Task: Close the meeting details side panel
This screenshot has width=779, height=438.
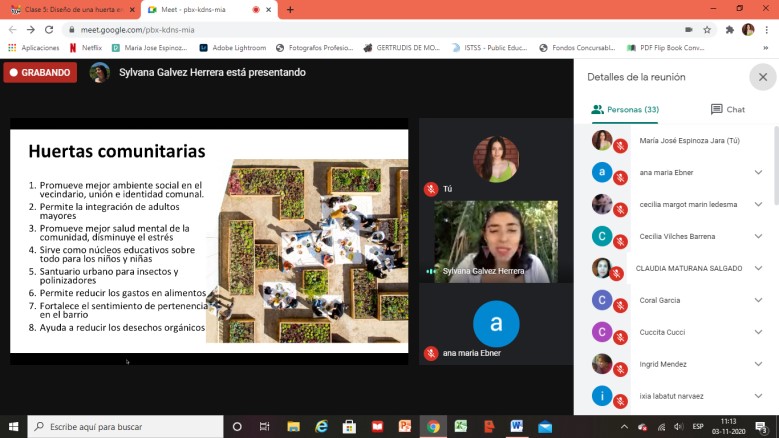Action: [762, 77]
